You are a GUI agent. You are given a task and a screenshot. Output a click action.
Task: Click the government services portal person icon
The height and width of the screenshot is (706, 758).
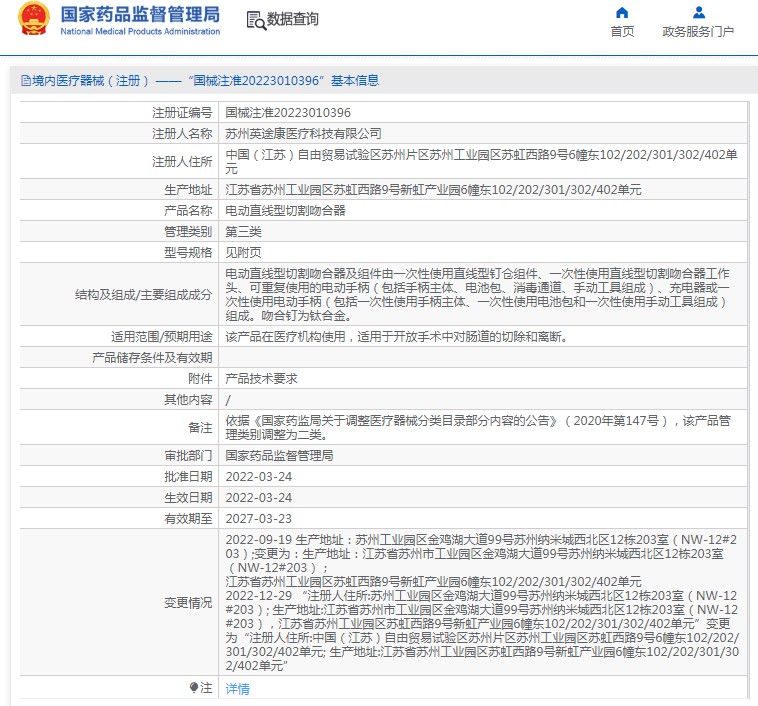point(699,13)
